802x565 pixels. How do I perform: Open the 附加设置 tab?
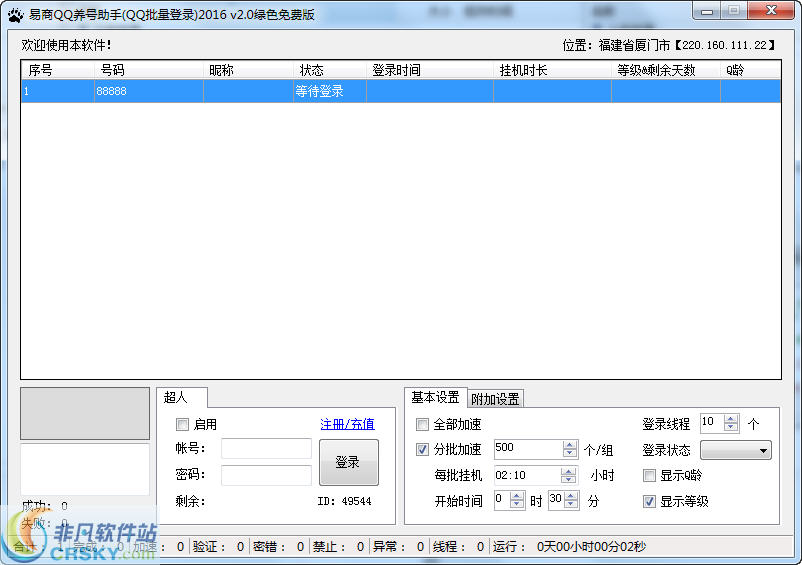pyautogui.click(x=495, y=399)
